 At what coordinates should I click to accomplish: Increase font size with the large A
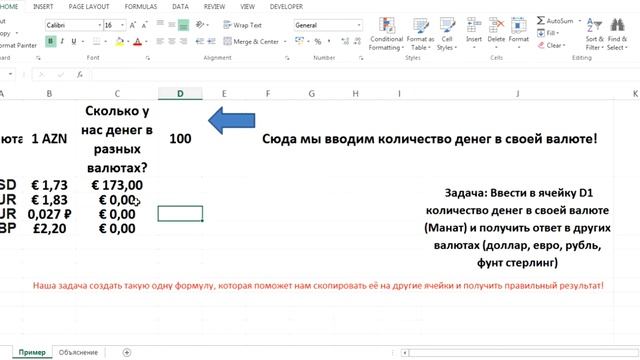pos(133,25)
